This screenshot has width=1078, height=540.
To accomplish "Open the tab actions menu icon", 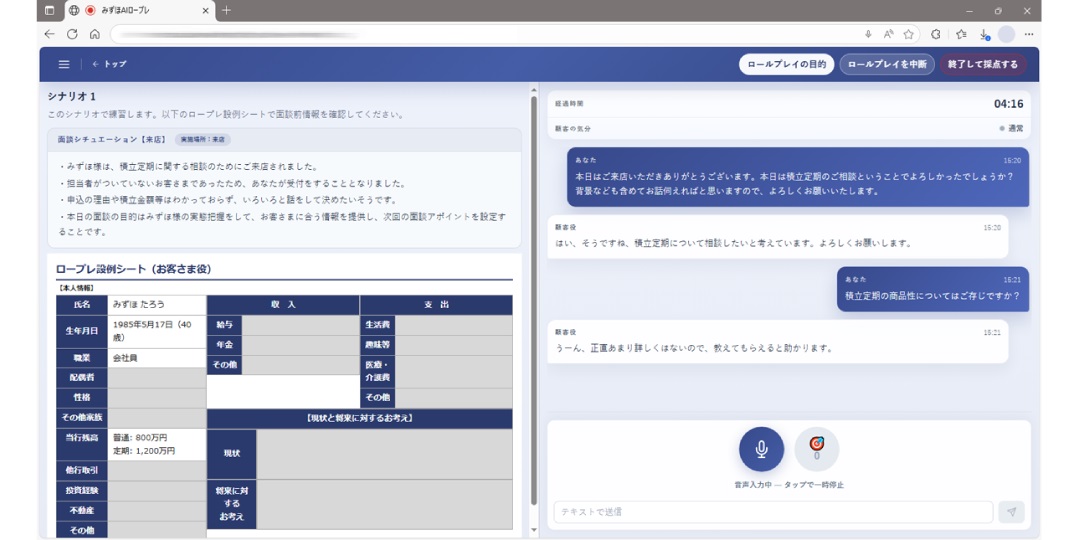I will (x=50, y=10).
